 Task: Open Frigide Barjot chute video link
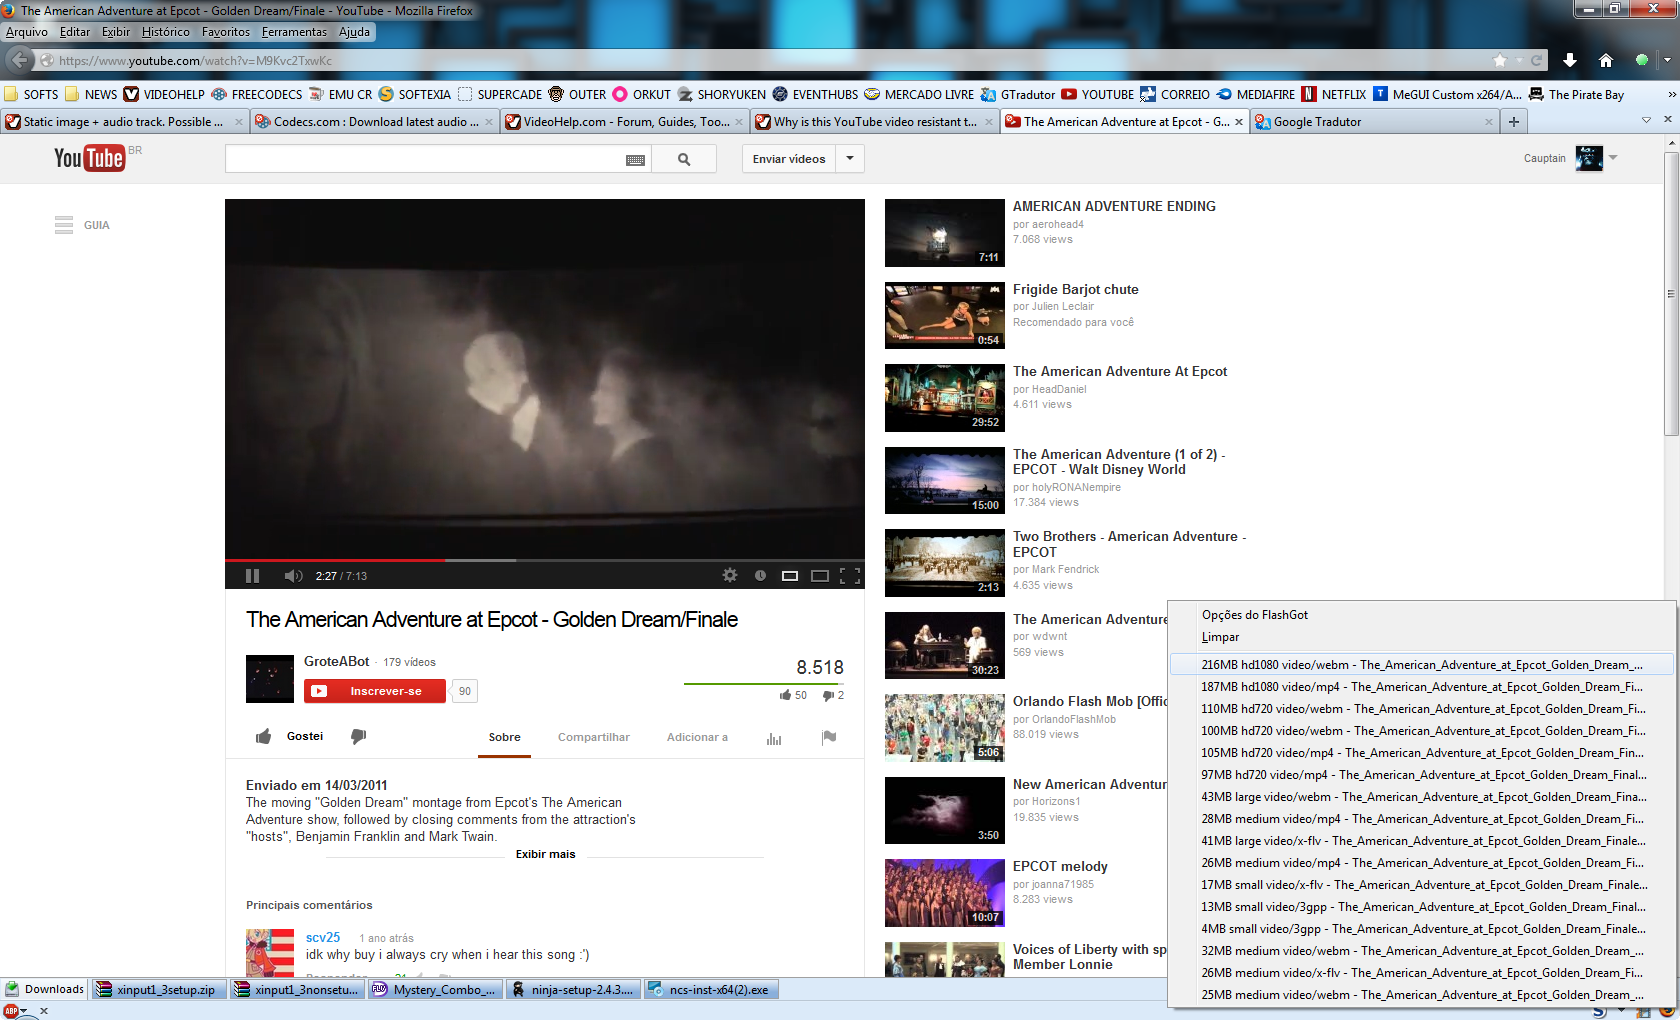pos(1075,289)
